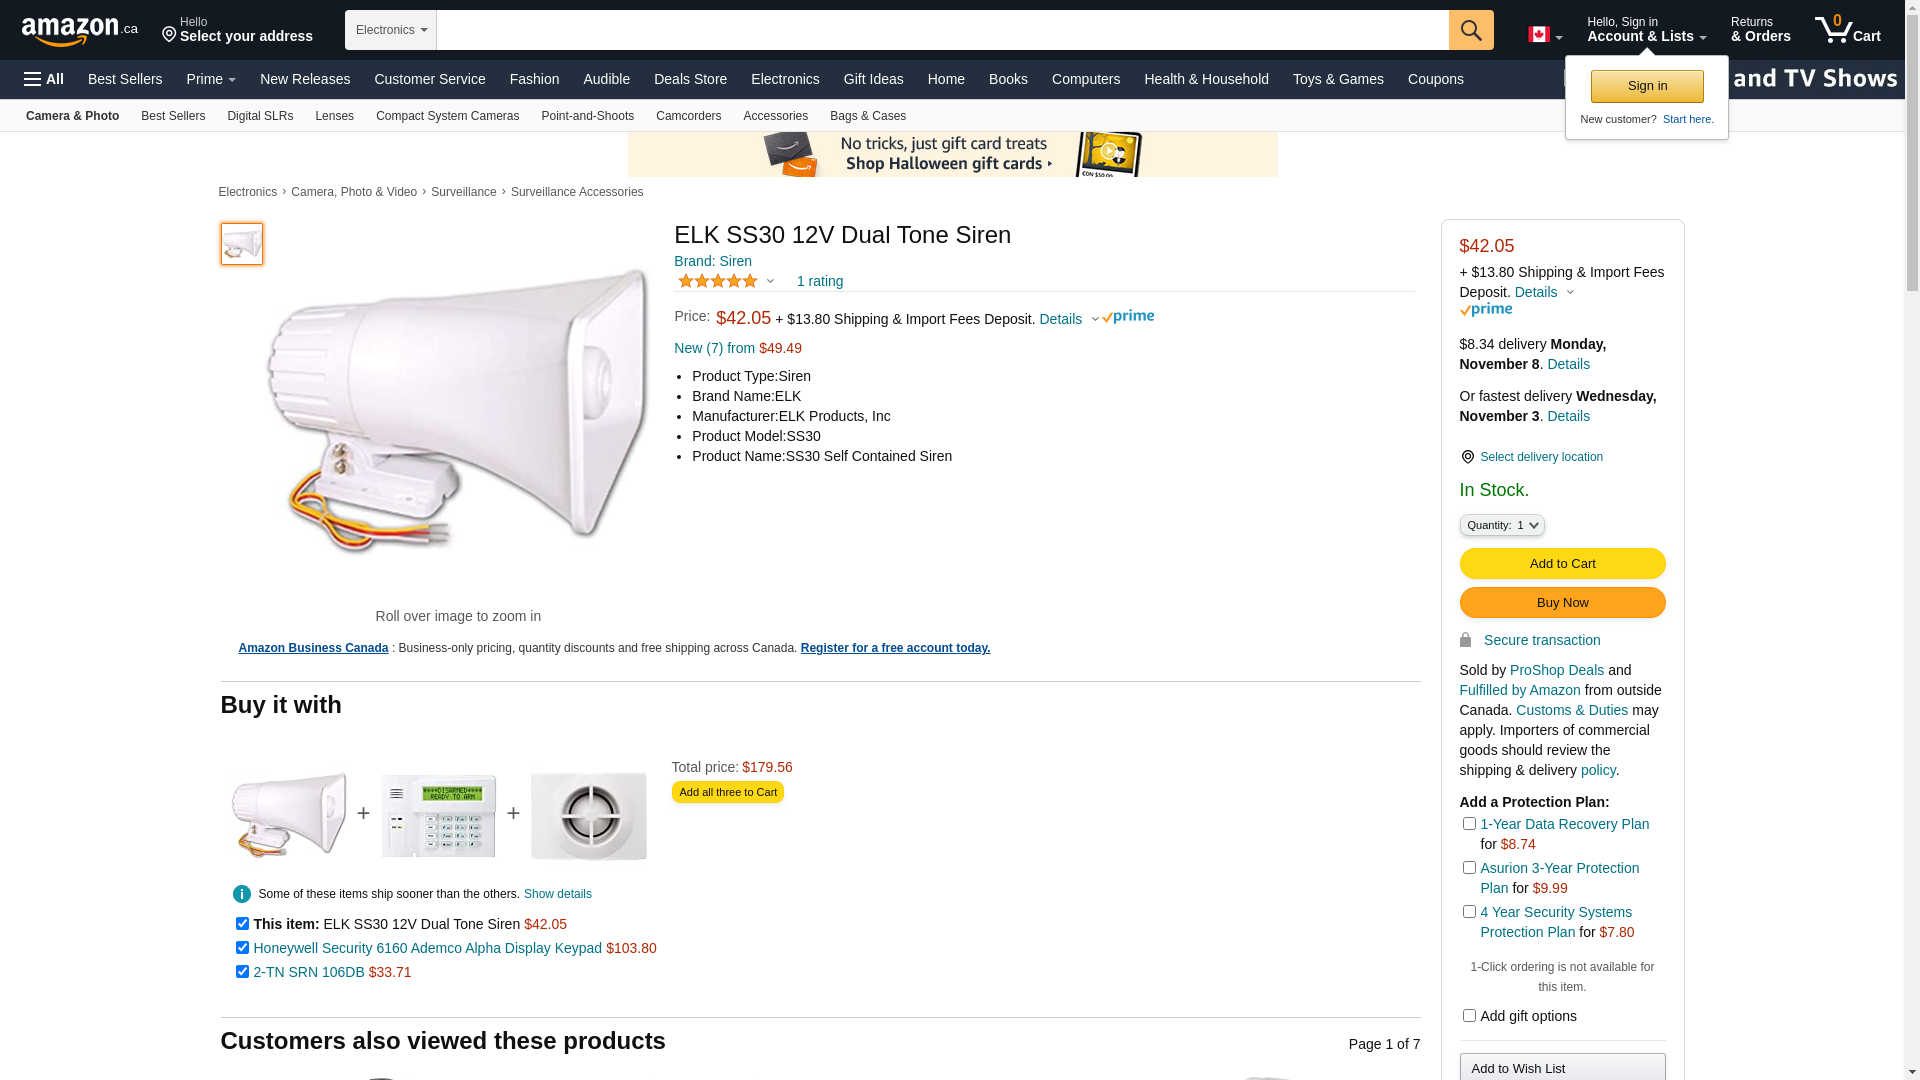Expand the Prime navigation dropdown
This screenshot has height=1080, width=1920.
pos(211,79)
